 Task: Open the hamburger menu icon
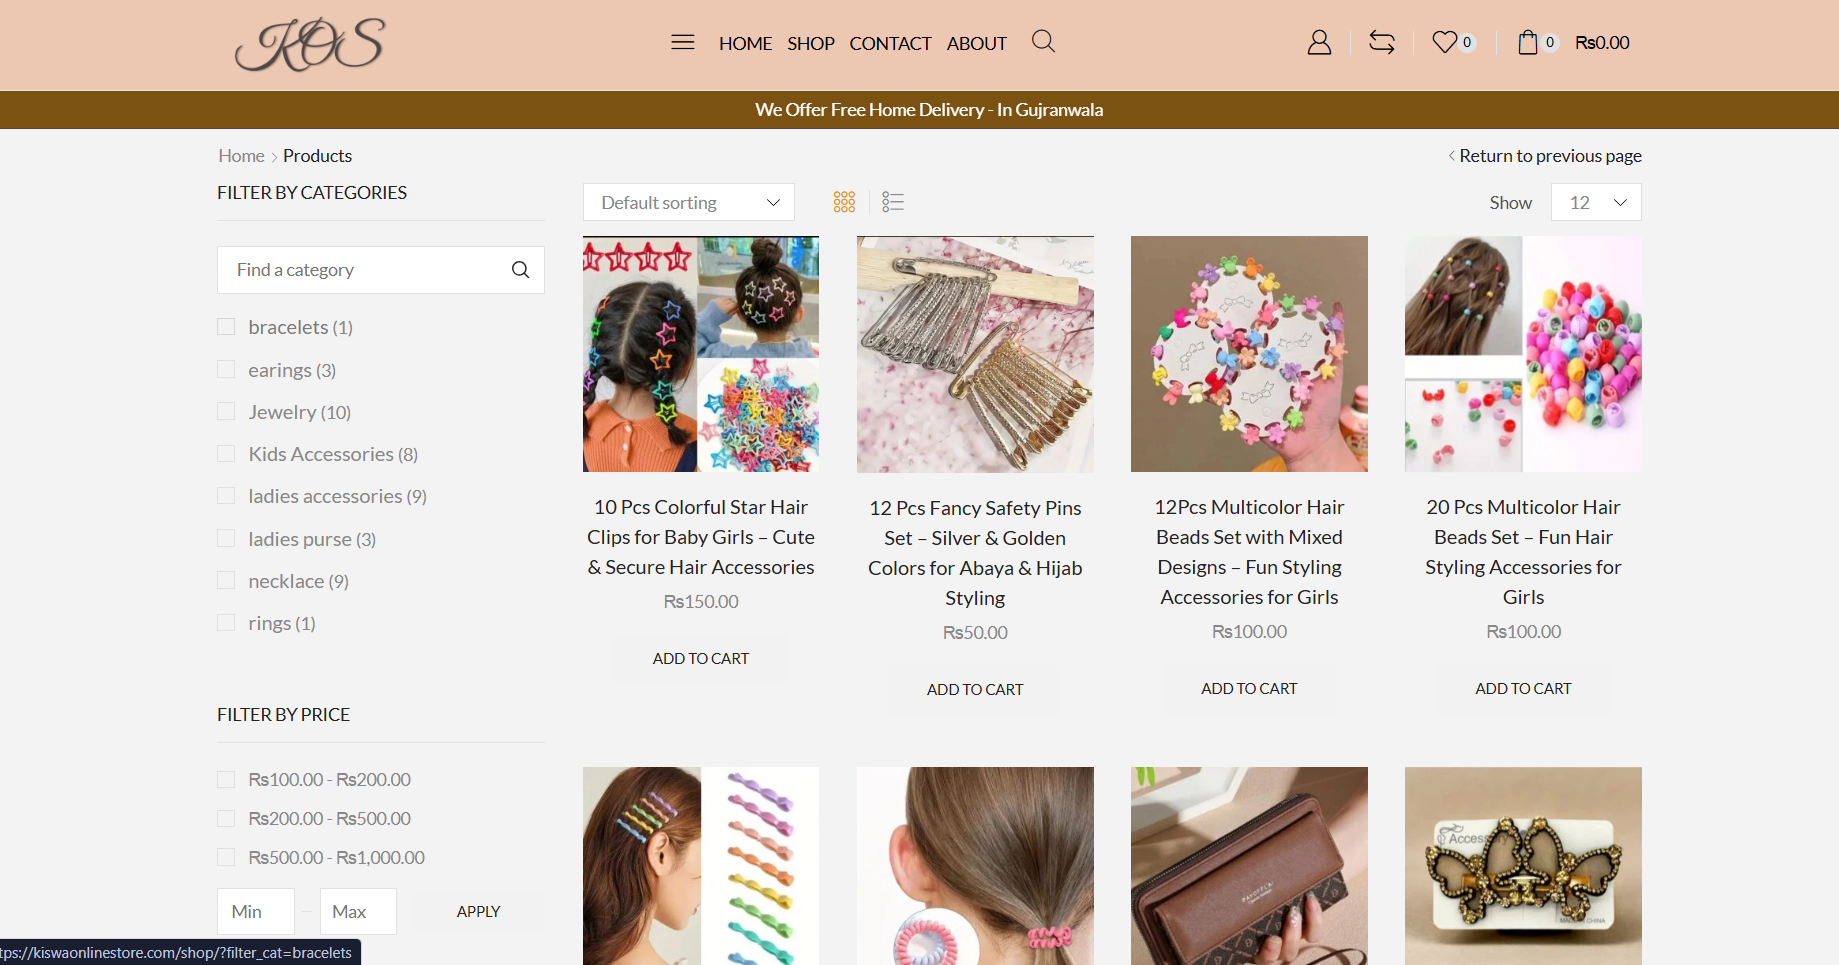pyautogui.click(x=683, y=42)
